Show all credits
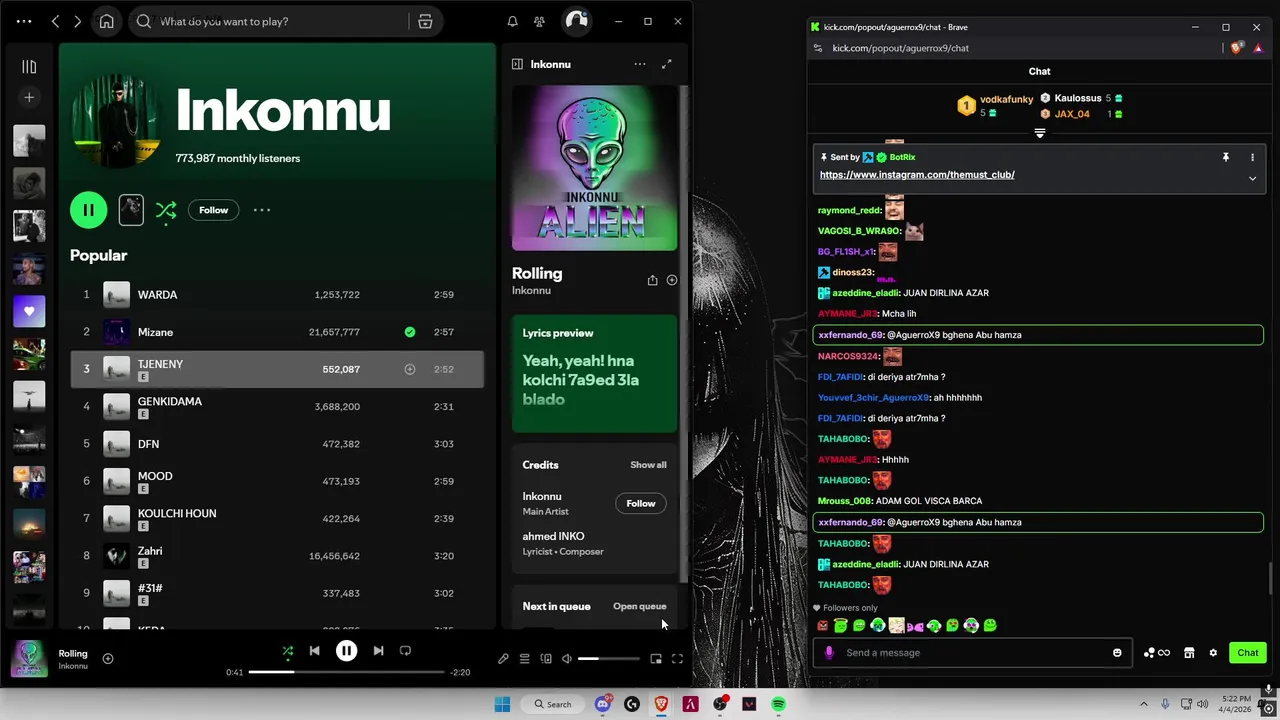The height and width of the screenshot is (720, 1280). tap(648, 465)
